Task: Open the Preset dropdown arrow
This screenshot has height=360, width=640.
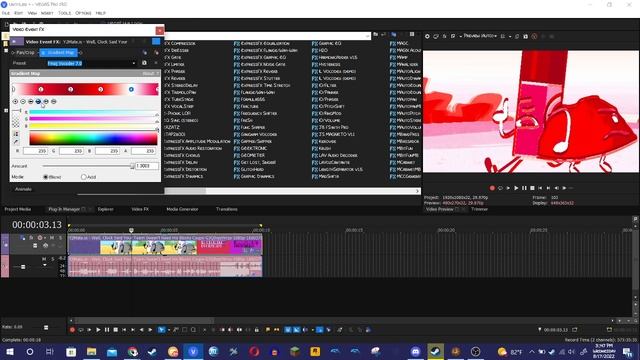Action: [x=133, y=63]
